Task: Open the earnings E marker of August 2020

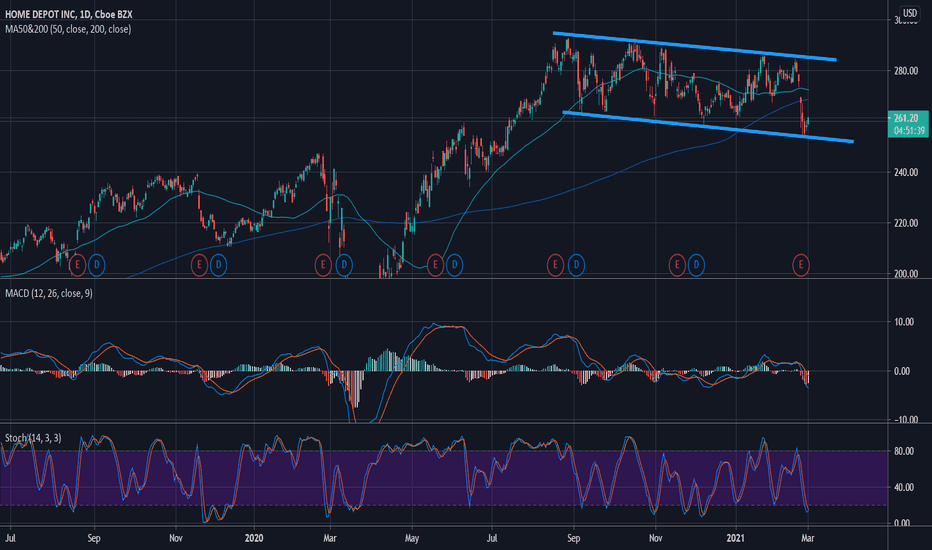Action: [555, 265]
